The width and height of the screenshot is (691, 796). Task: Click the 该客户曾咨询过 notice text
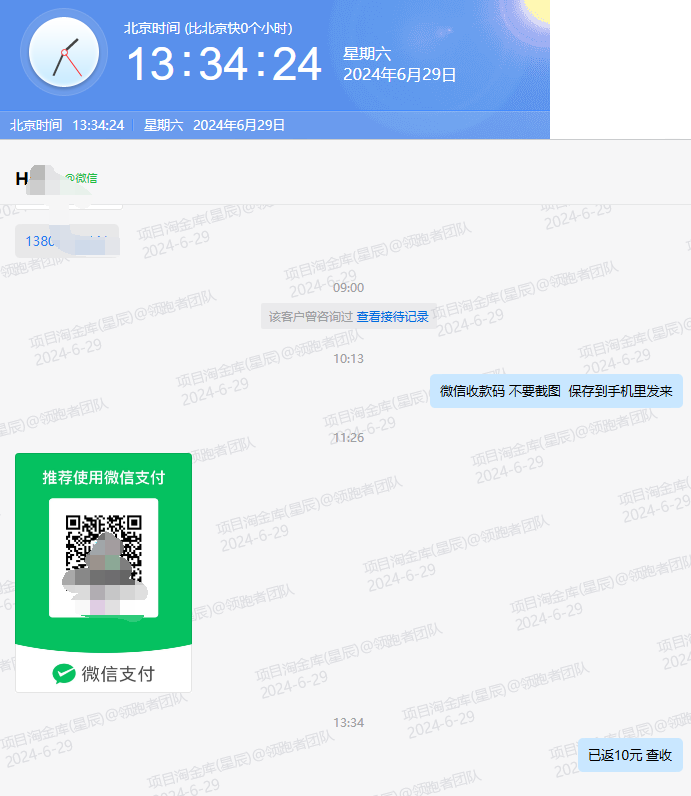tap(310, 317)
